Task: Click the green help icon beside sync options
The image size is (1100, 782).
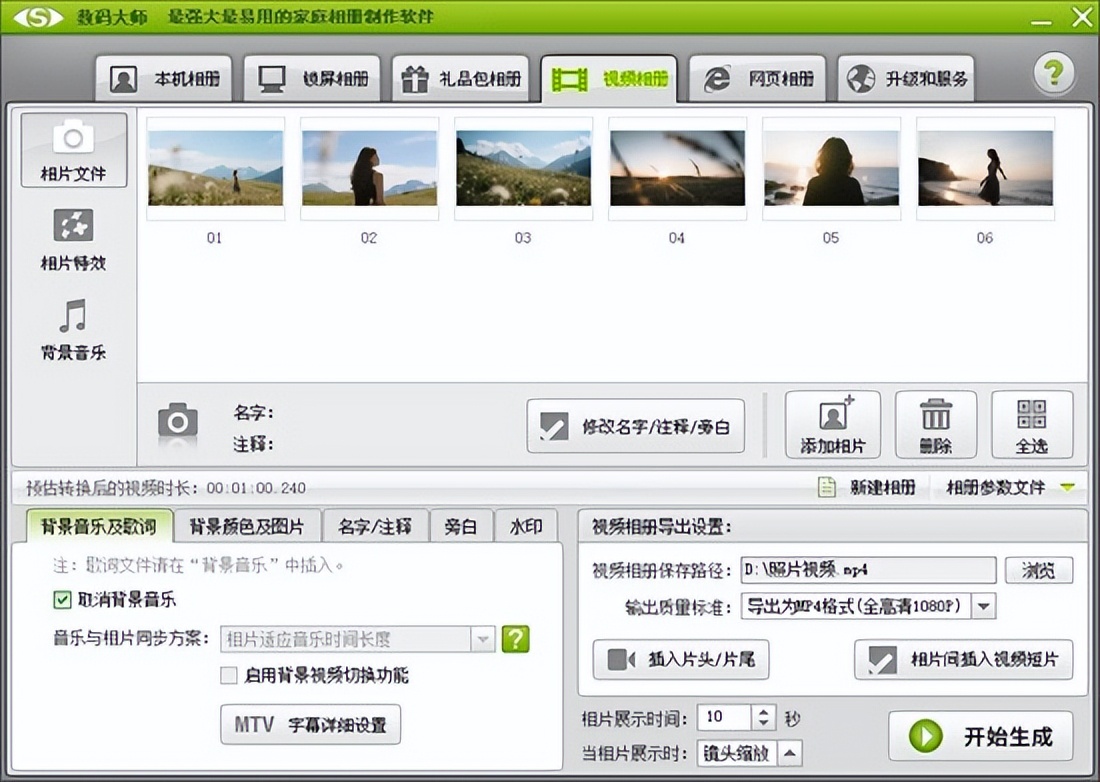Action: pos(515,640)
